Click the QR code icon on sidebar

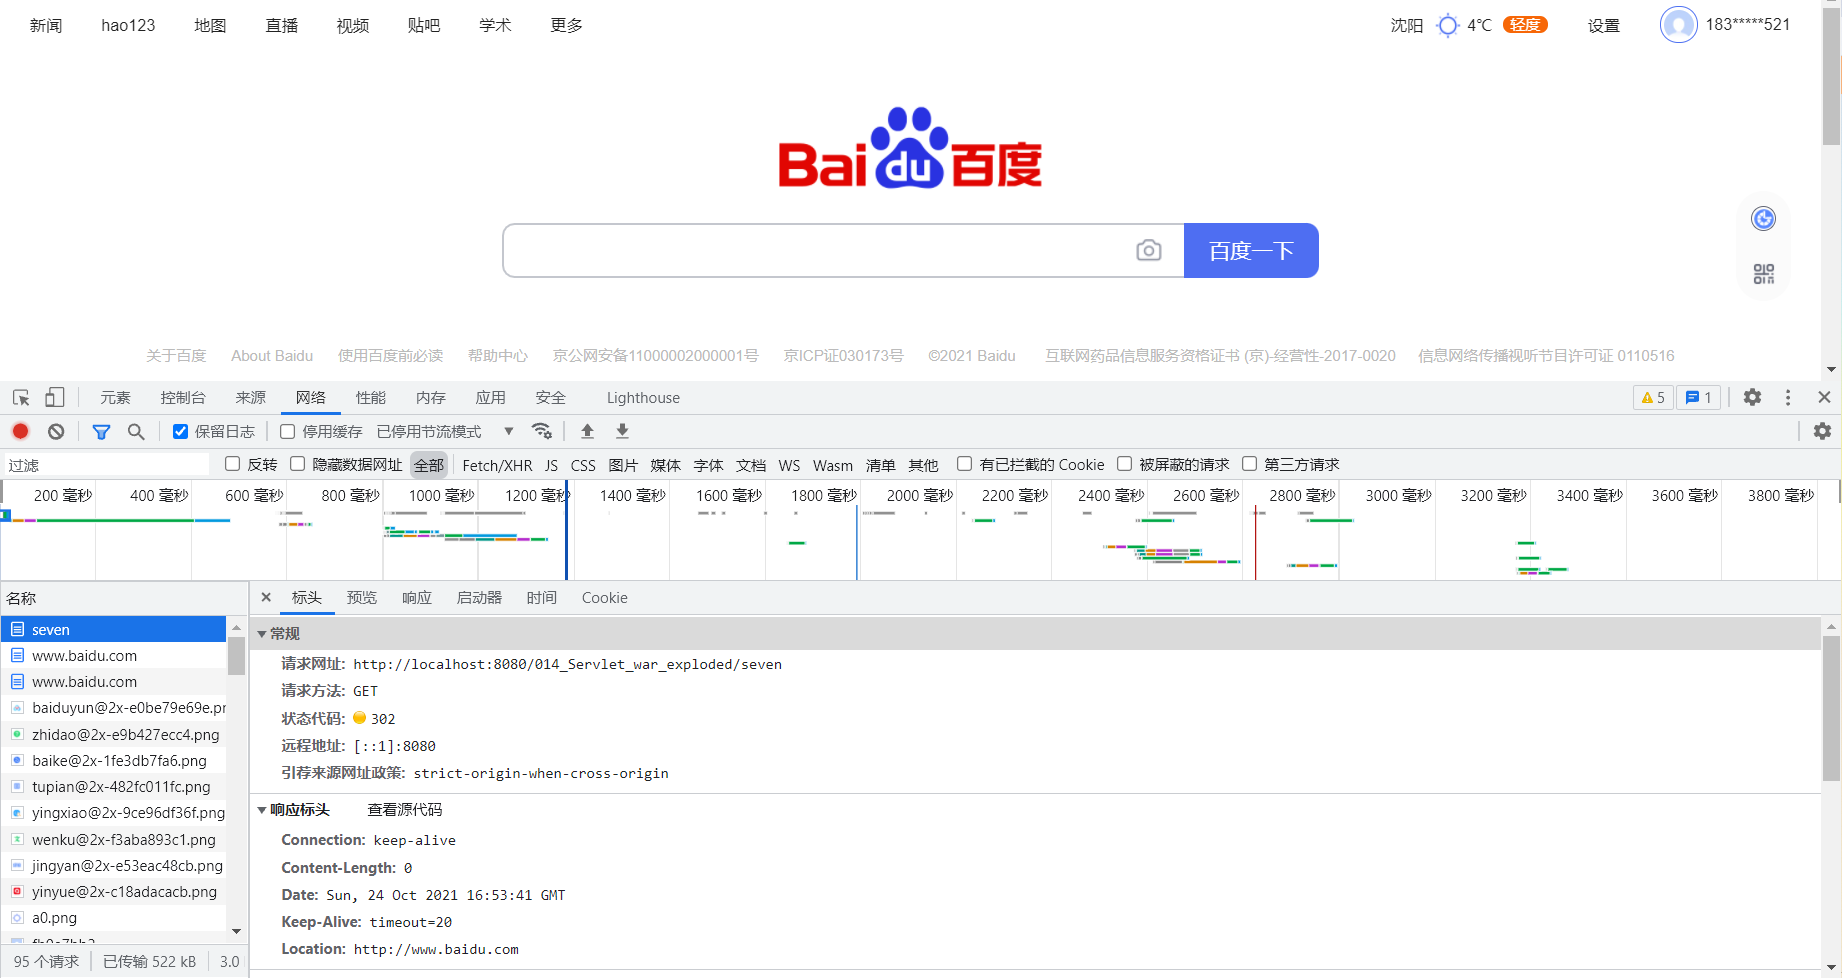tap(1764, 273)
